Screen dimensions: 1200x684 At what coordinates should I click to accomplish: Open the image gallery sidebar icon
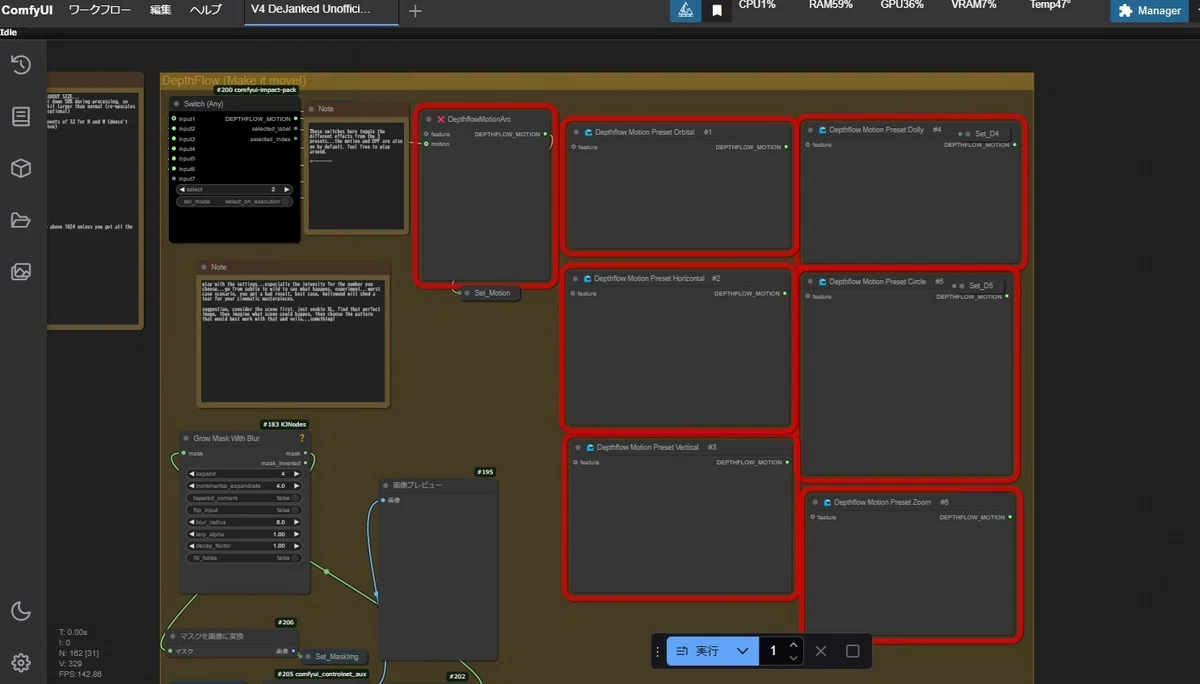pyautogui.click(x=20, y=271)
